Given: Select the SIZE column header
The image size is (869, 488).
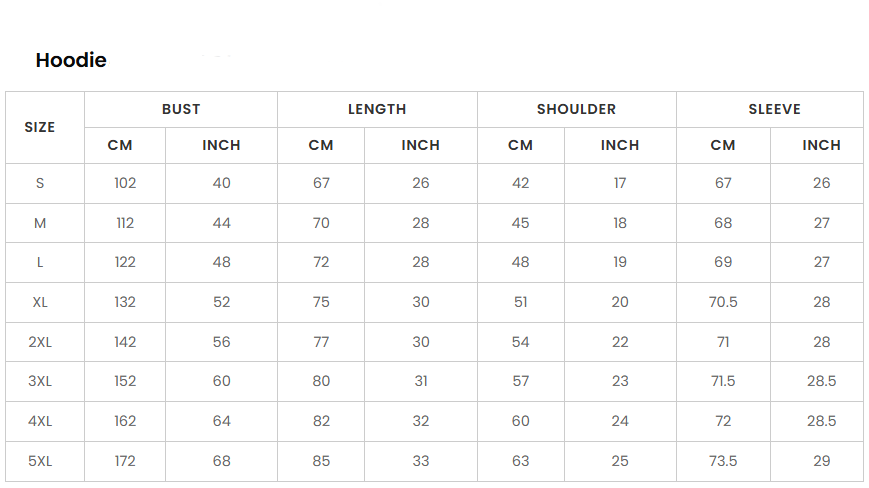Looking at the screenshot, I should tap(40, 127).
